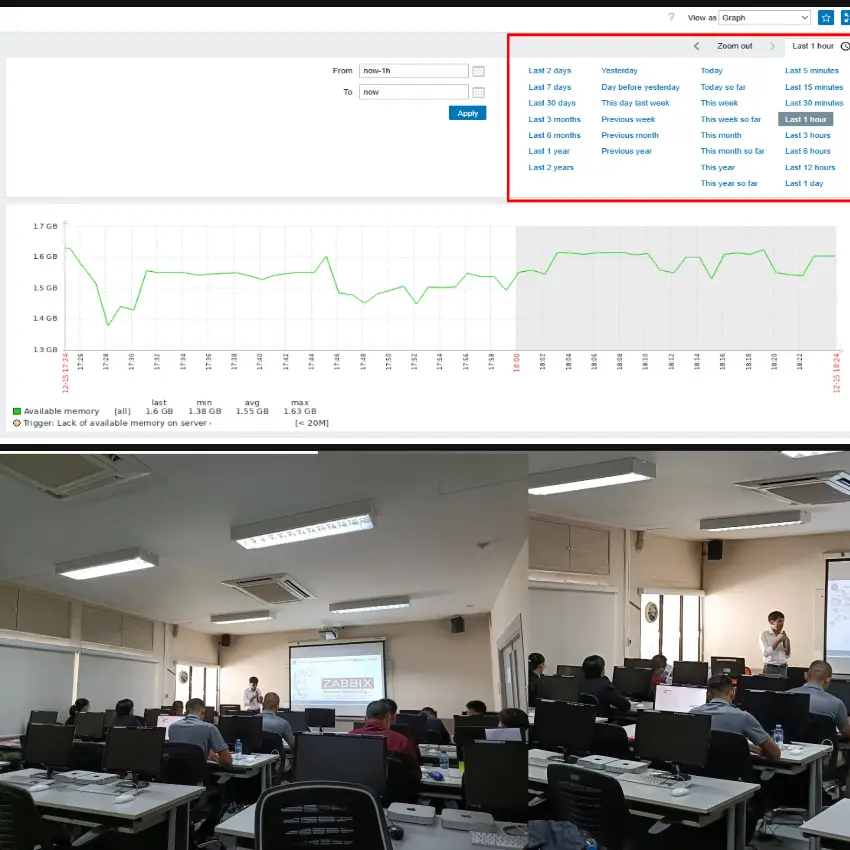Click the next period right arrow
This screenshot has width=850, height=850.
tap(772, 46)
